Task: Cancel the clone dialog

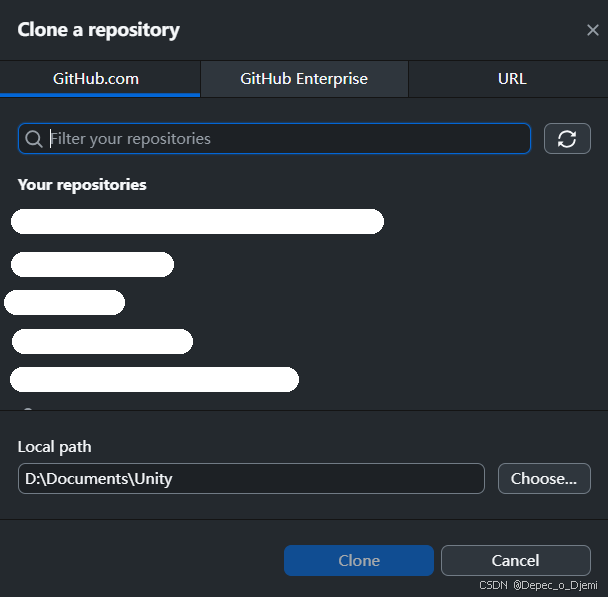Action: click(516, 561)
